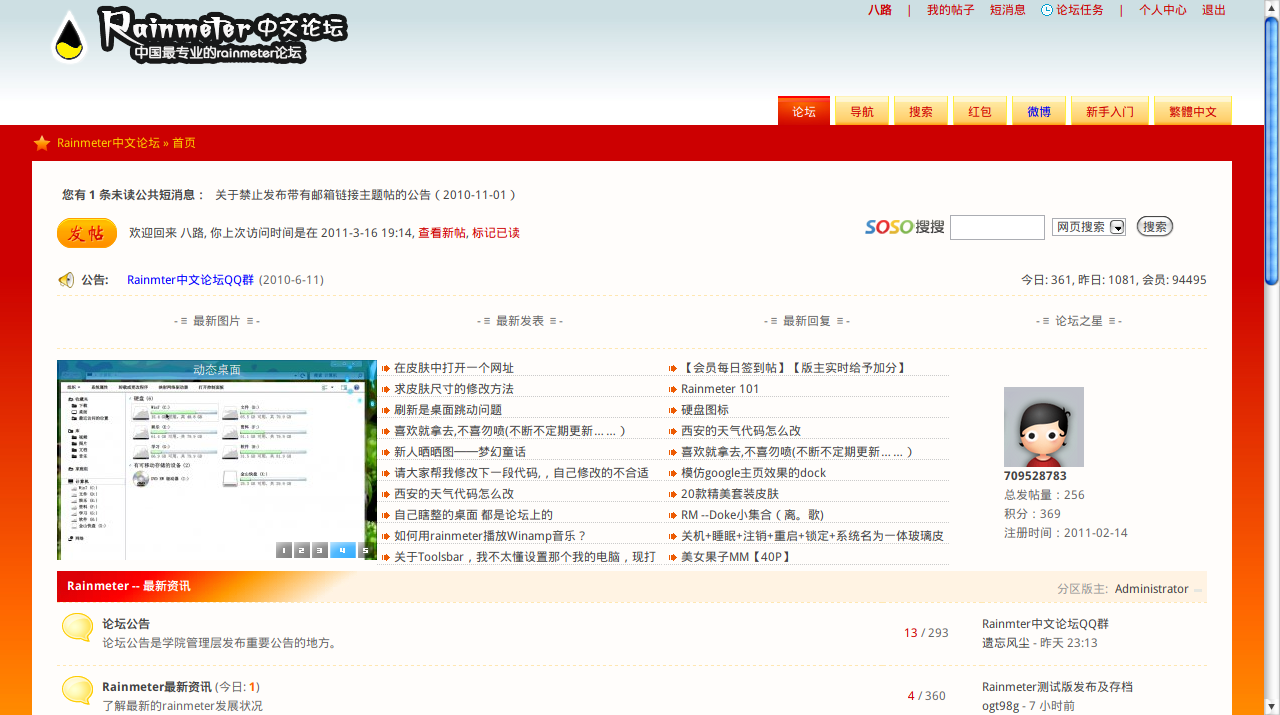Select slideshow image 5

point(365,550)
